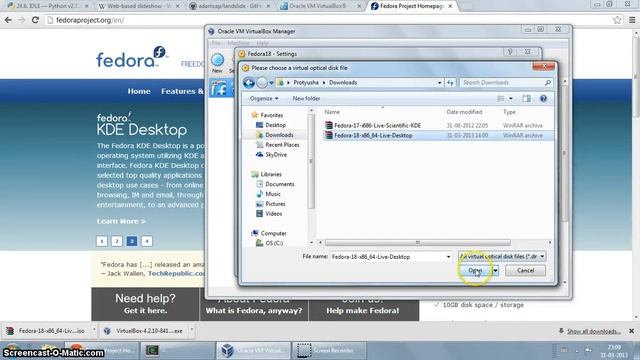
Task: Click Protyusha in the address breadcrumb
Action: click(x=306, y=82)
